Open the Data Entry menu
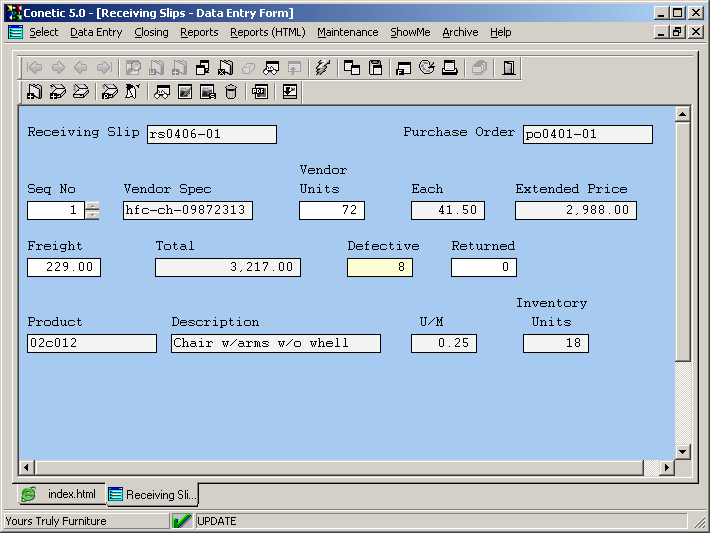This screenshot has height=533, width=710. [x=96, y=32]
